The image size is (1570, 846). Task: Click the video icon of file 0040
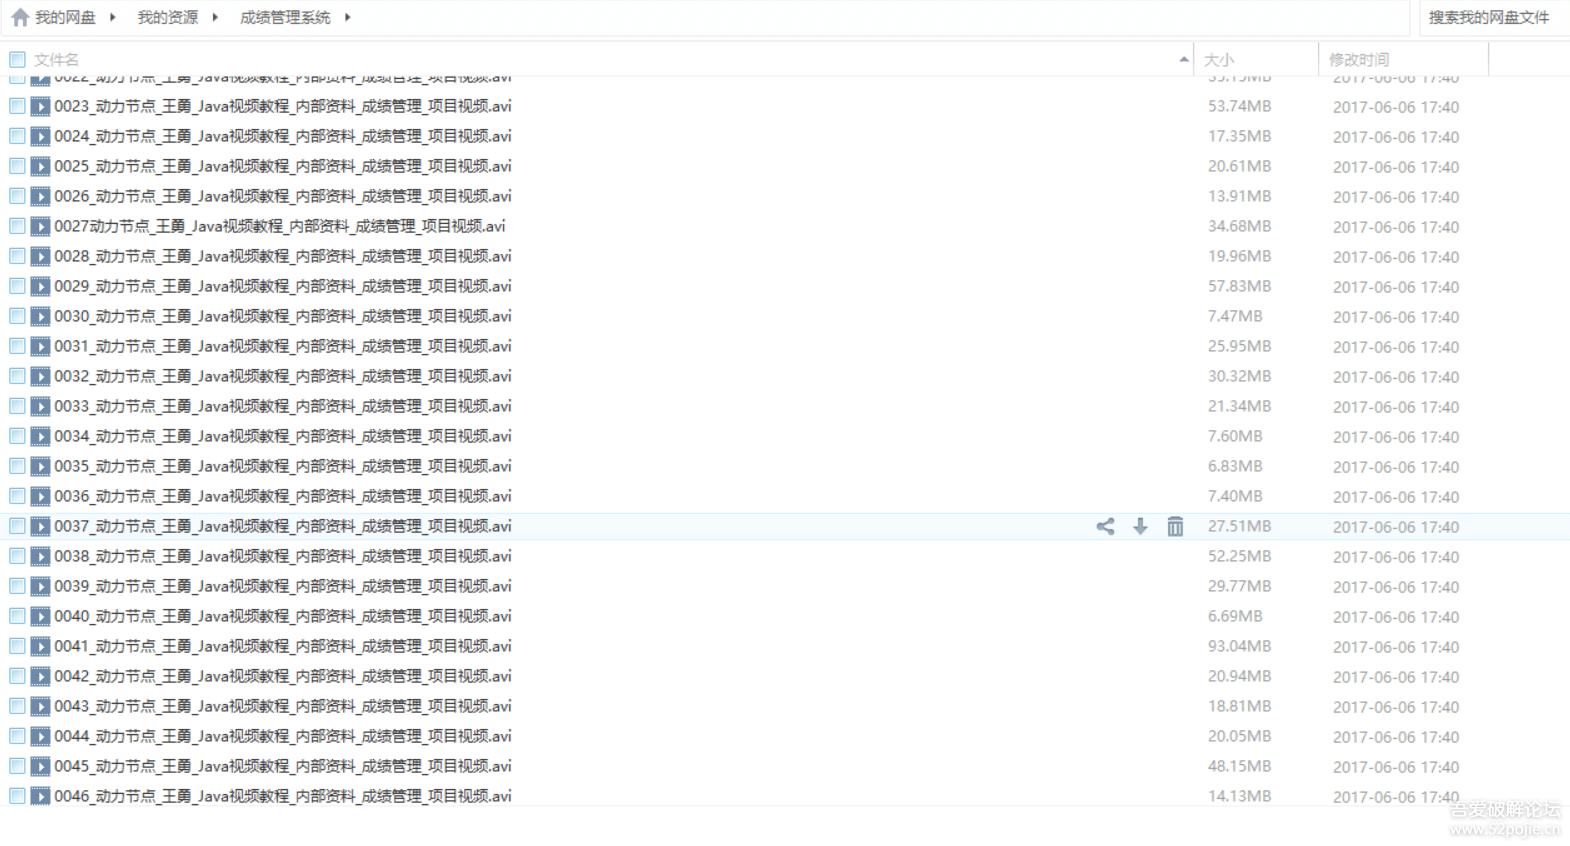pos(40,616)
